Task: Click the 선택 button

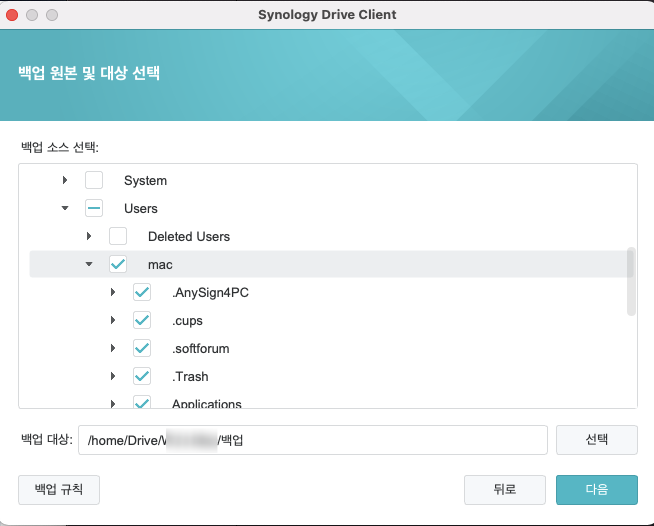Action: pos(596,440)
